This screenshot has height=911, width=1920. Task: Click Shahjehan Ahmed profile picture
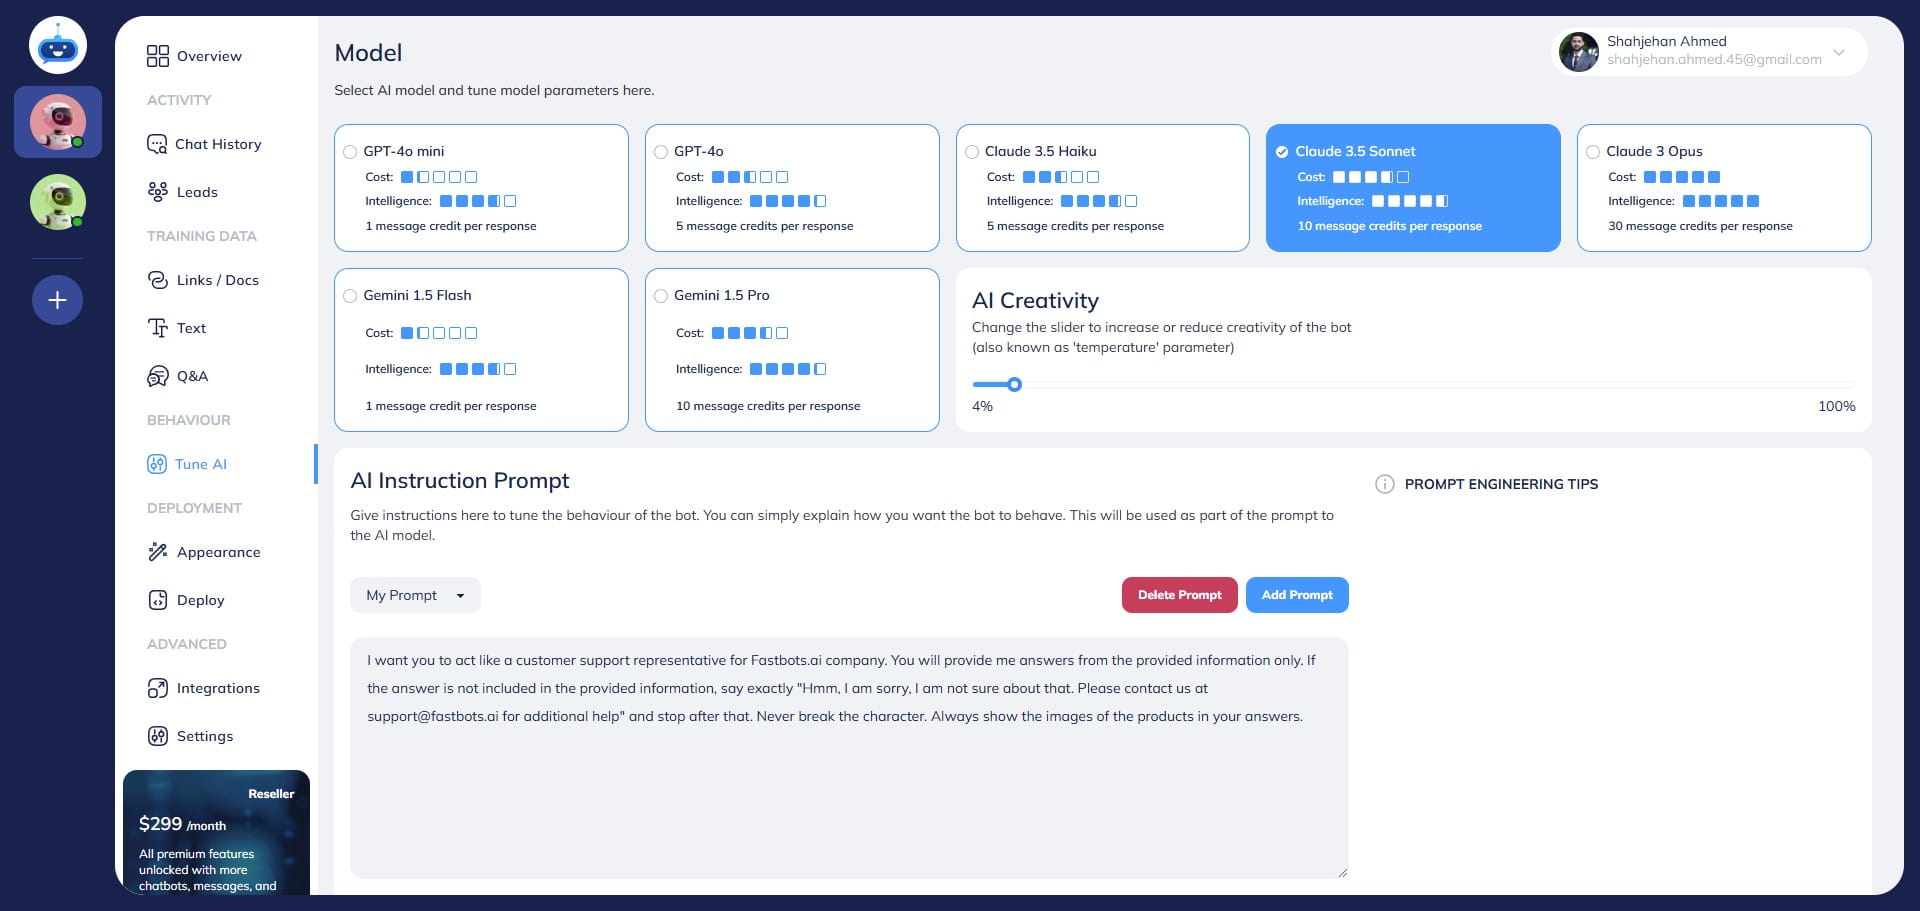pyautogui.click(x=1579, y=52)
